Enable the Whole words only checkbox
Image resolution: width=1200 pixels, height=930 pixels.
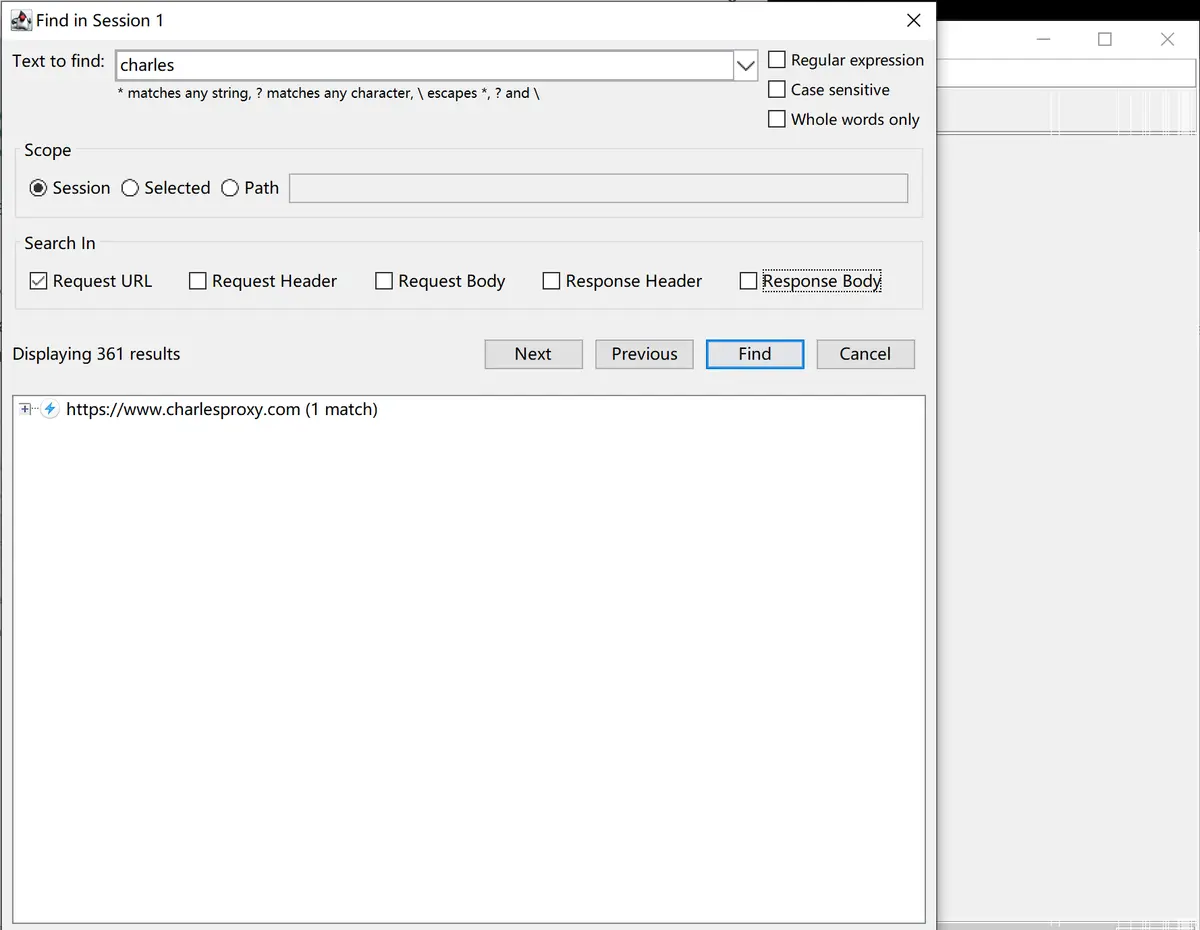point(776,119)
